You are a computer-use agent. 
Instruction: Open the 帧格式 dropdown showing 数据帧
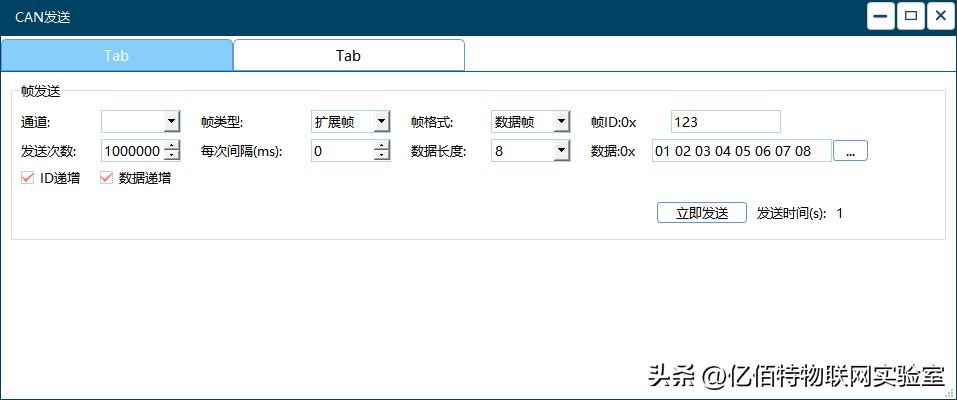coord(561,122)
